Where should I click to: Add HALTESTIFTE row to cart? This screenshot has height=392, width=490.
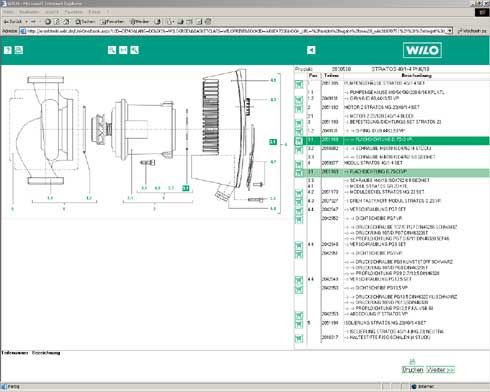[x=299, y=339]
